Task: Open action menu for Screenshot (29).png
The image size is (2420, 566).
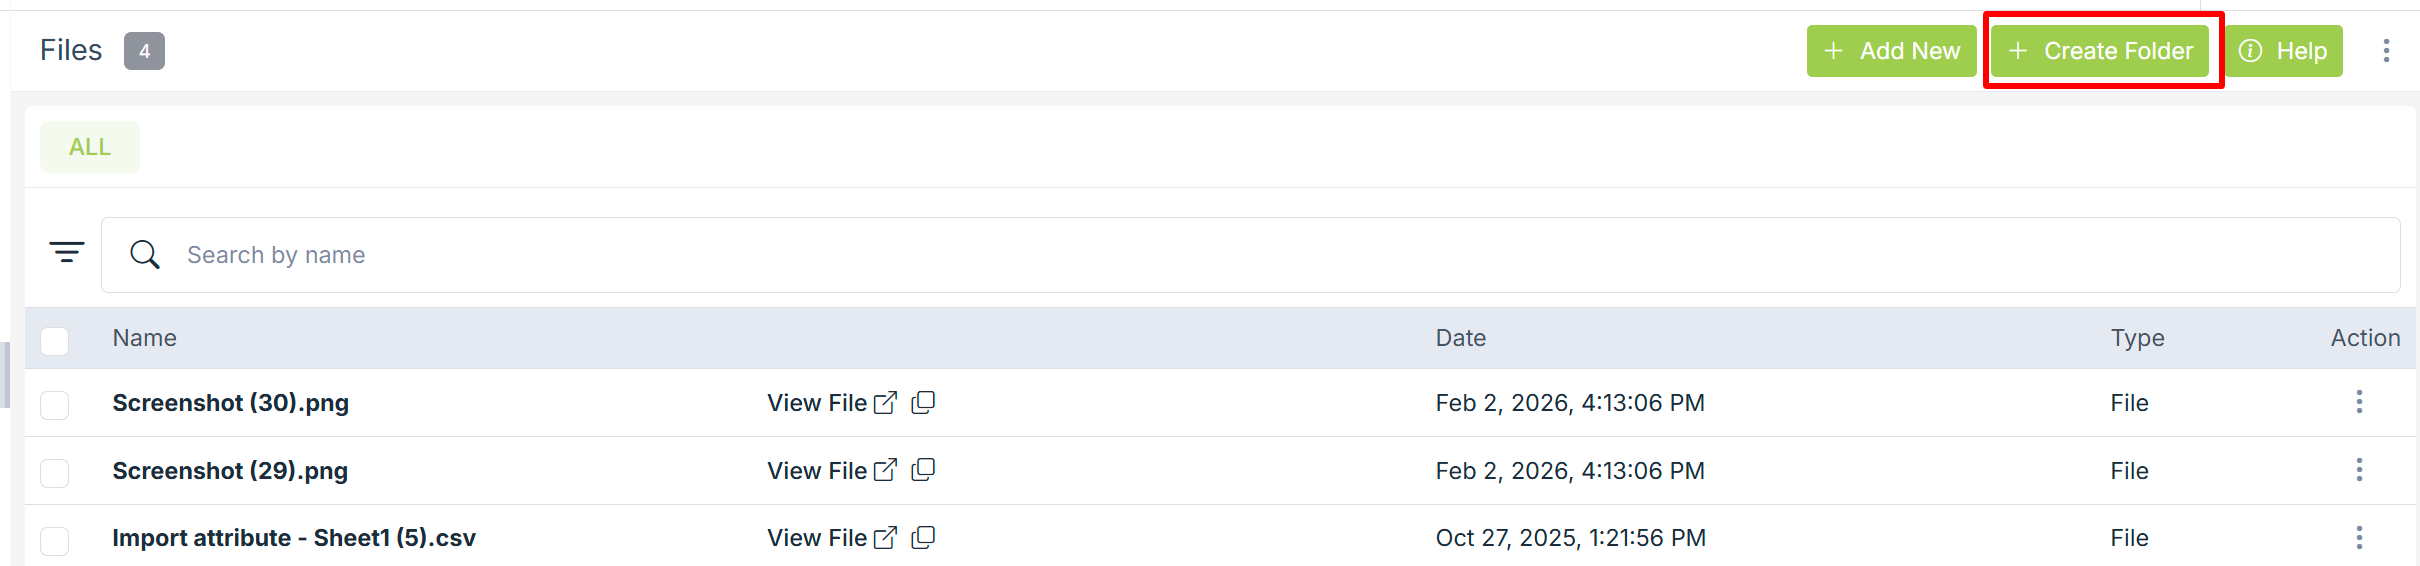Action: pos(2359,470)
